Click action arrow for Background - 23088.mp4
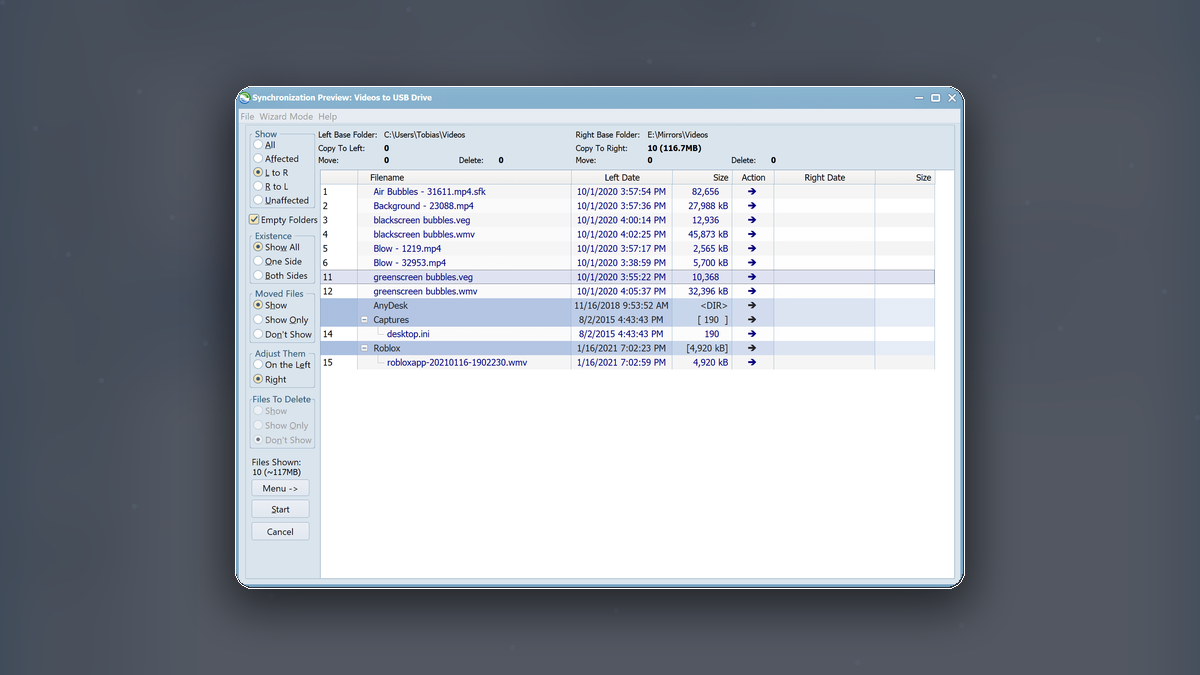Screen dimensions: 1200x675 click(x=752, y=206)
